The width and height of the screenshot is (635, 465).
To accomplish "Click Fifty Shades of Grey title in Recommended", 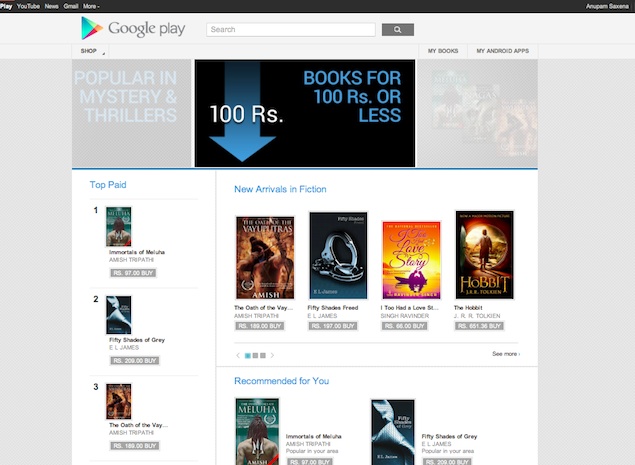I will 450,437.
